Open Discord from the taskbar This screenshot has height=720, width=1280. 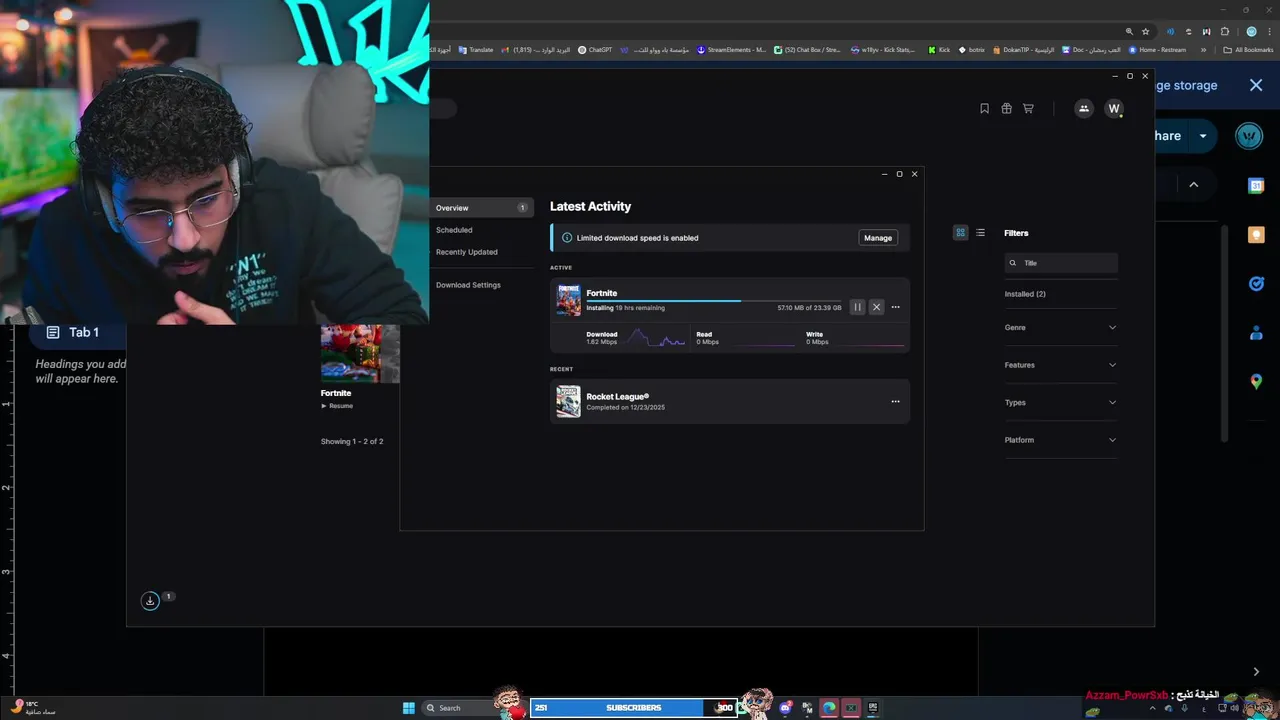coord(785,708)
